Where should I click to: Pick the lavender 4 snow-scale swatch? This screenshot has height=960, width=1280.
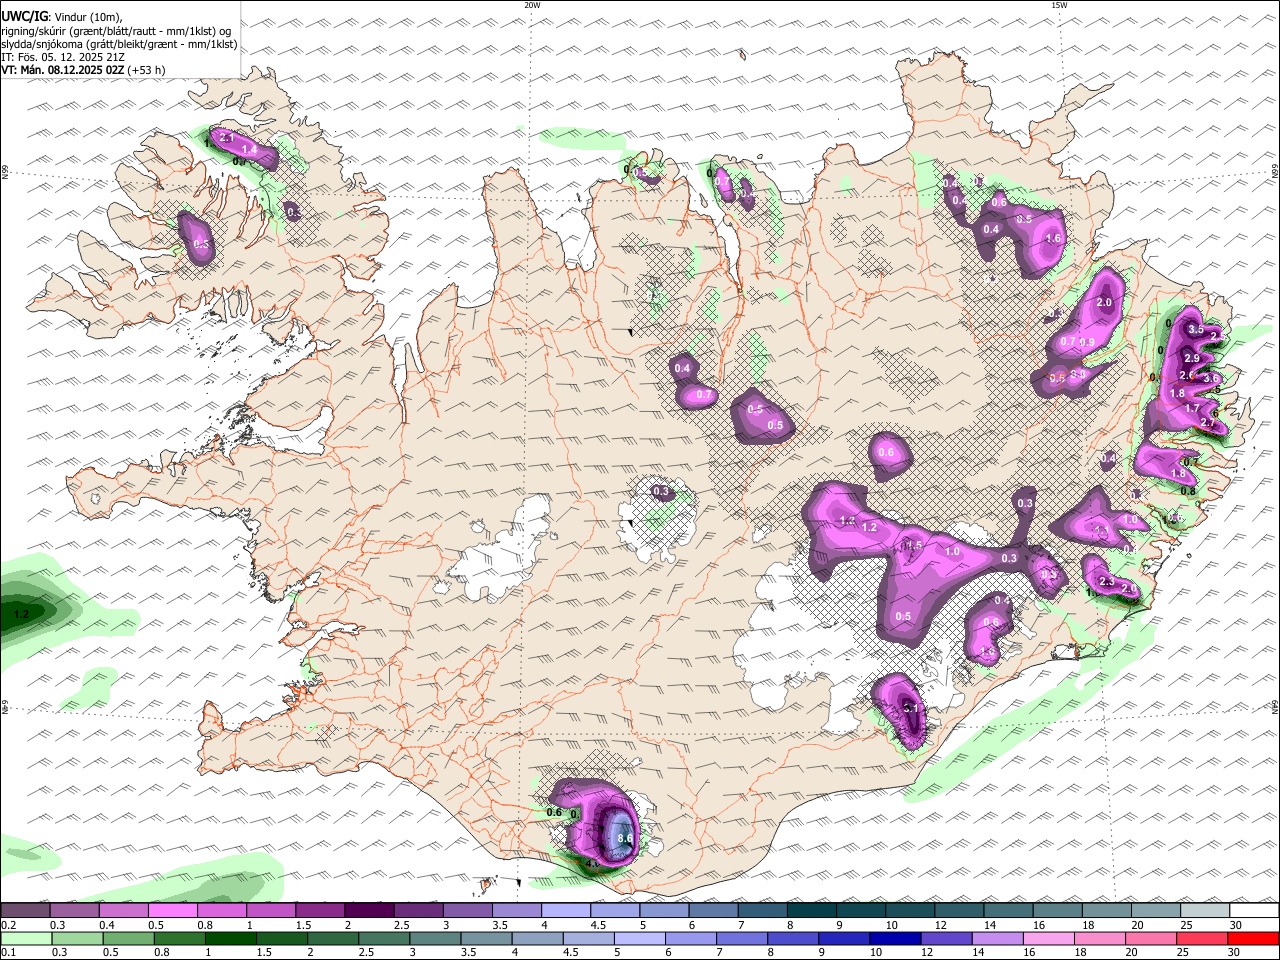(x=566, y=911)
